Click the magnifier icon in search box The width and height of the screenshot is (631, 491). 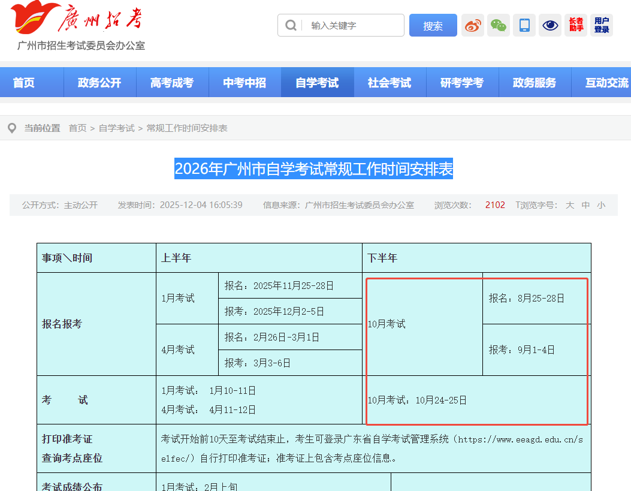291,26
